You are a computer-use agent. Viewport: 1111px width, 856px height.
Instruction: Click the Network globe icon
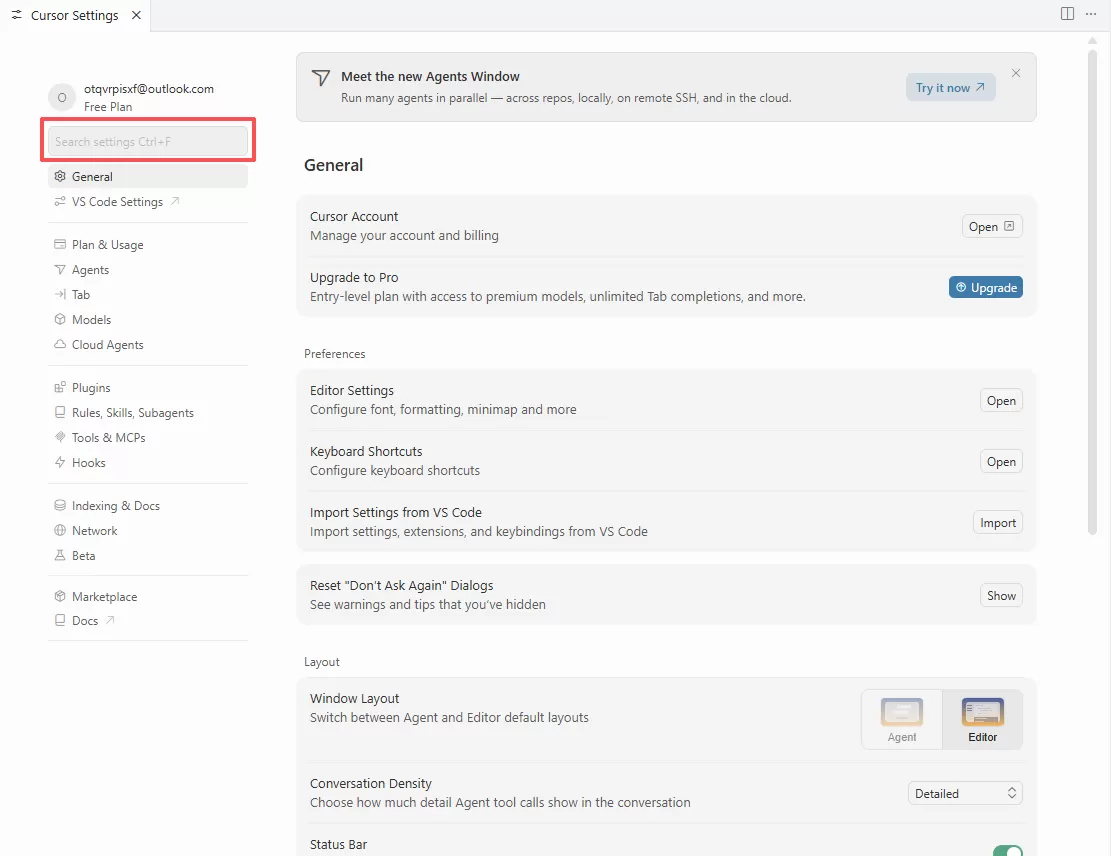[x=60, y=531]
